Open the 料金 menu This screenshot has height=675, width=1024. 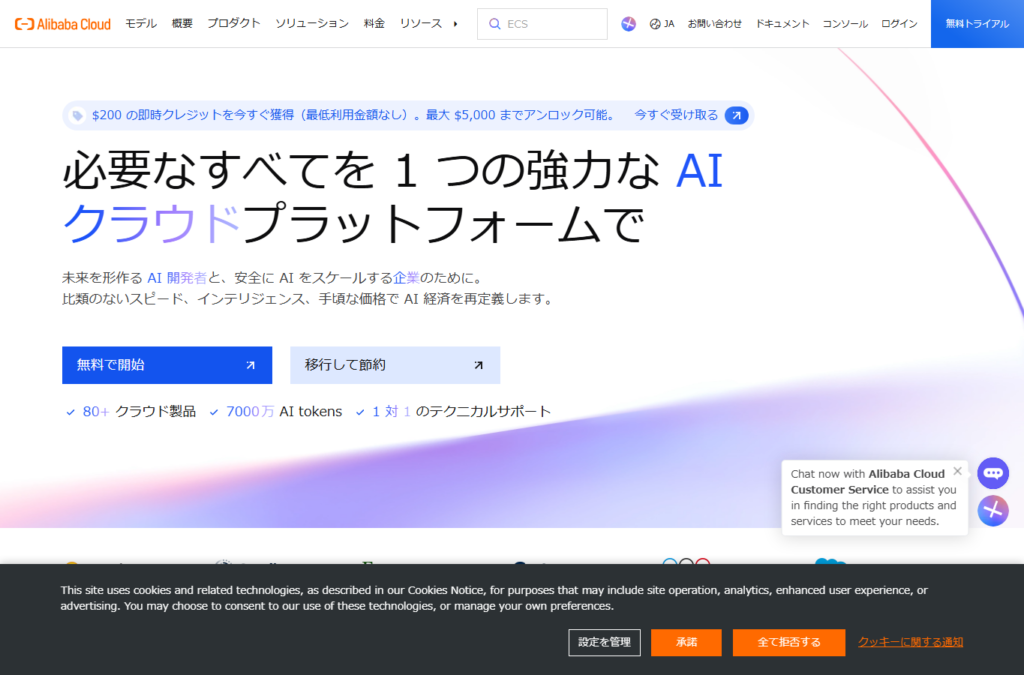tap(374, 24)
